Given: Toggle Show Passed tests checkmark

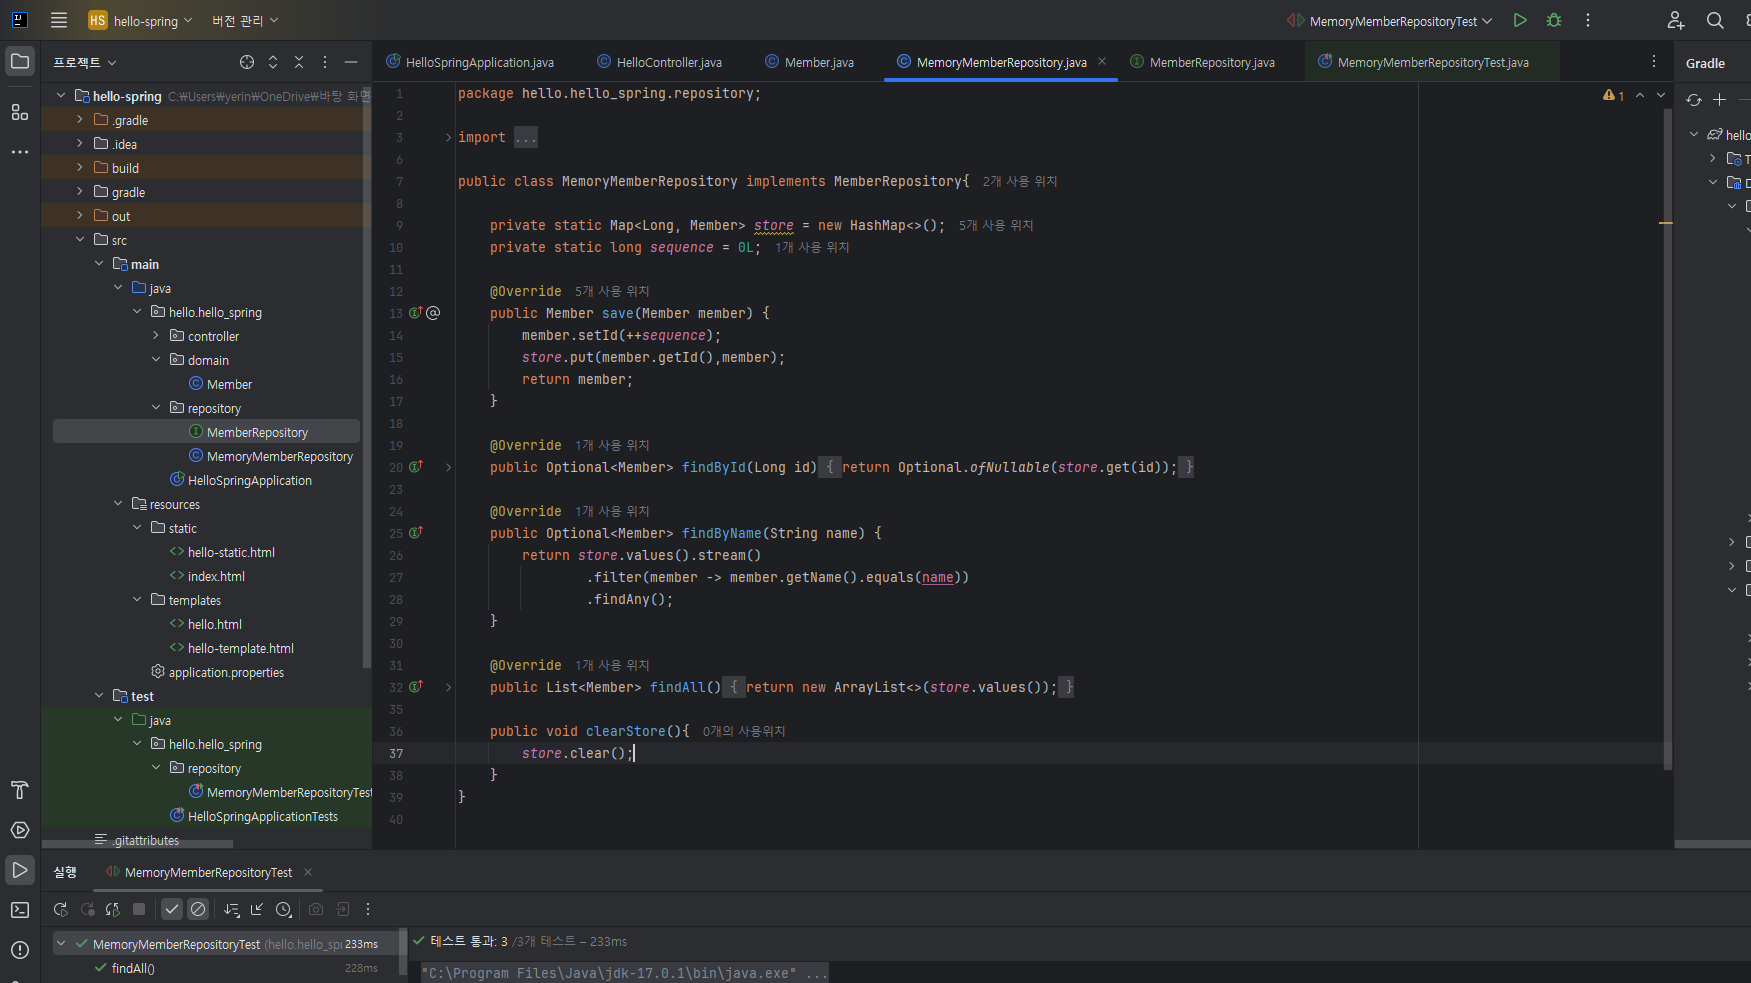Looking at the screenshot, I should click(x=172, y=909).
